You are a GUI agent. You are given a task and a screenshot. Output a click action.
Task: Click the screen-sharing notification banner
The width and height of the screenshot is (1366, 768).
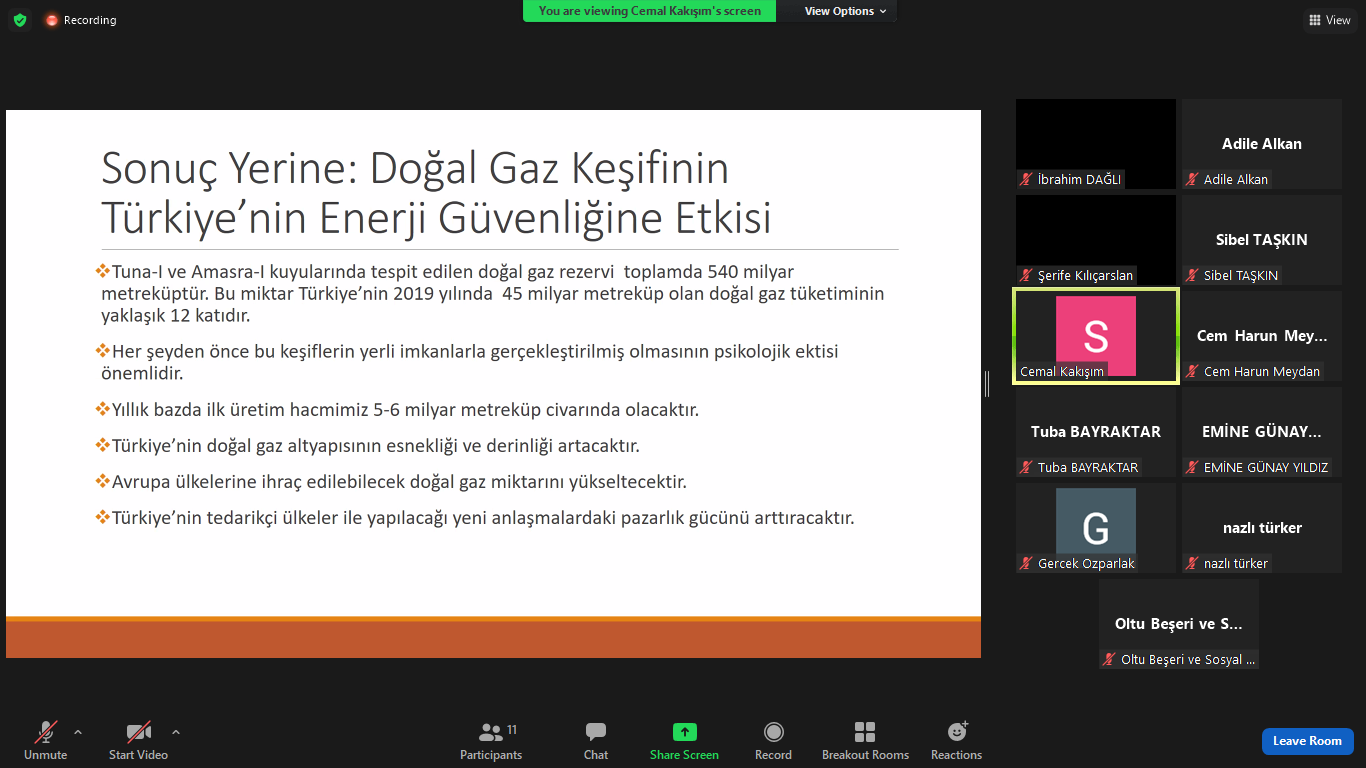(649, 11)
